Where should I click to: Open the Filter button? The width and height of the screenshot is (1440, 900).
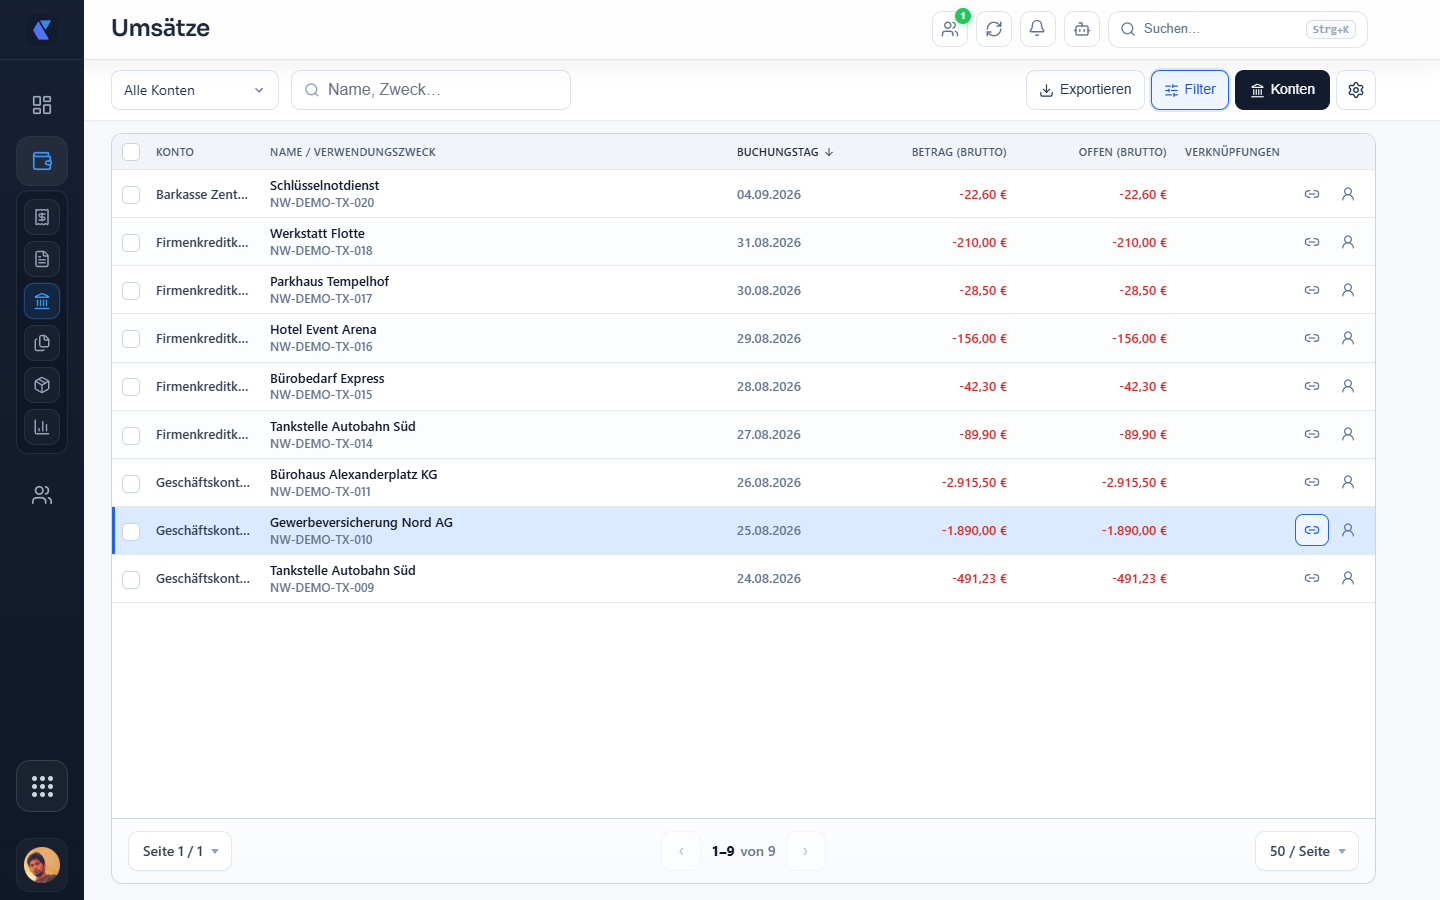tap(1190, 90)
